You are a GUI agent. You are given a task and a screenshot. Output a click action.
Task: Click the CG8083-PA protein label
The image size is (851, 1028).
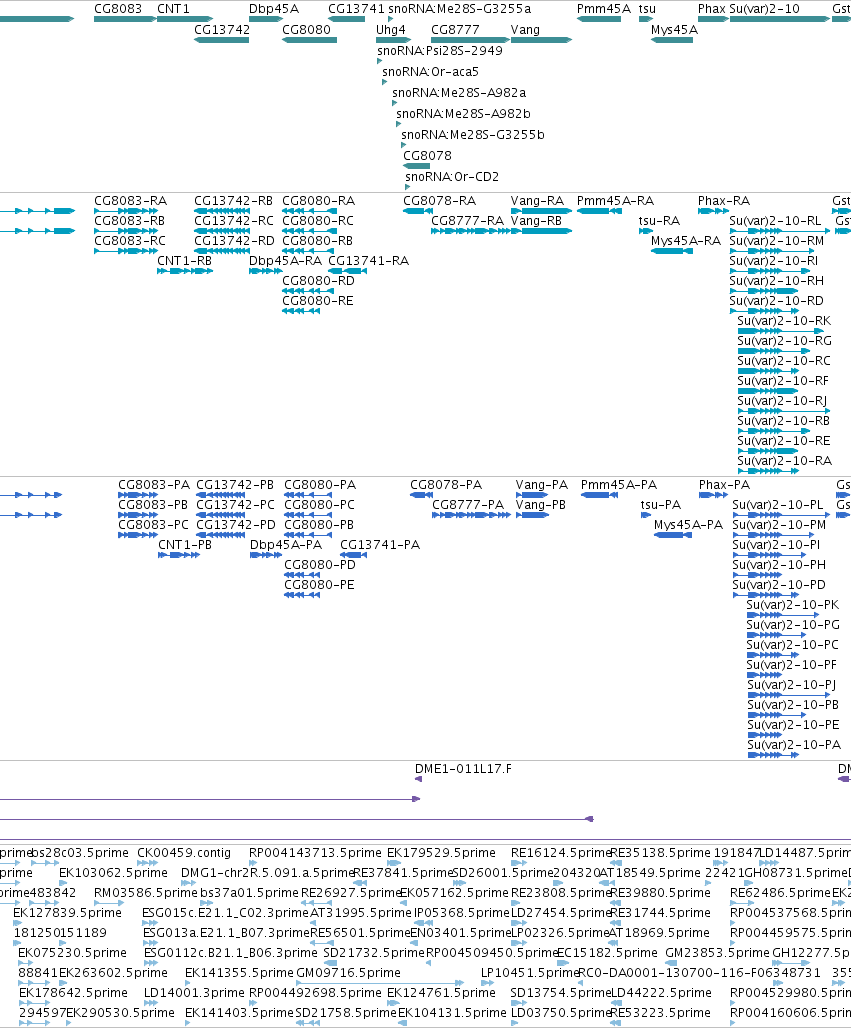pyautogui.click(x=153, y=485)
